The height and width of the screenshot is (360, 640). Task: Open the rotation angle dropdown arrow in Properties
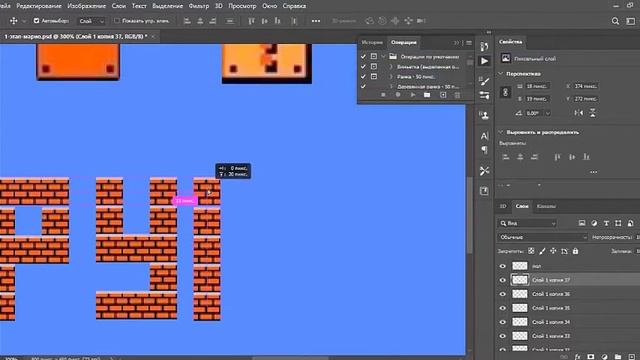548,113
